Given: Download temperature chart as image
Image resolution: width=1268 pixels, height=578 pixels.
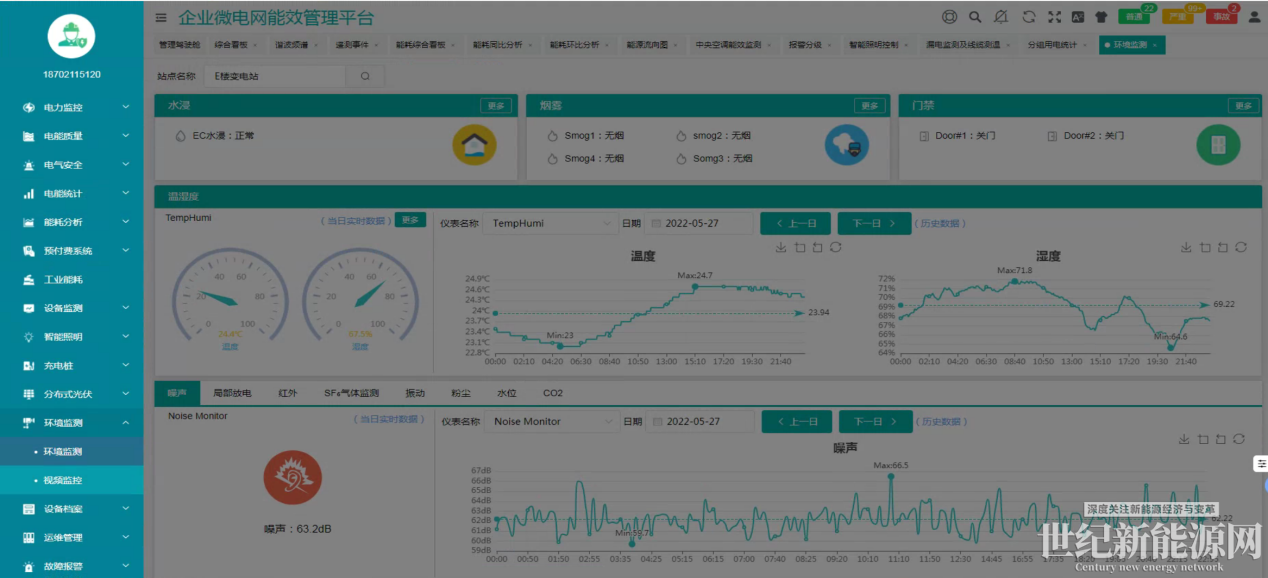Looking at the screenshot, I should 781,247.
